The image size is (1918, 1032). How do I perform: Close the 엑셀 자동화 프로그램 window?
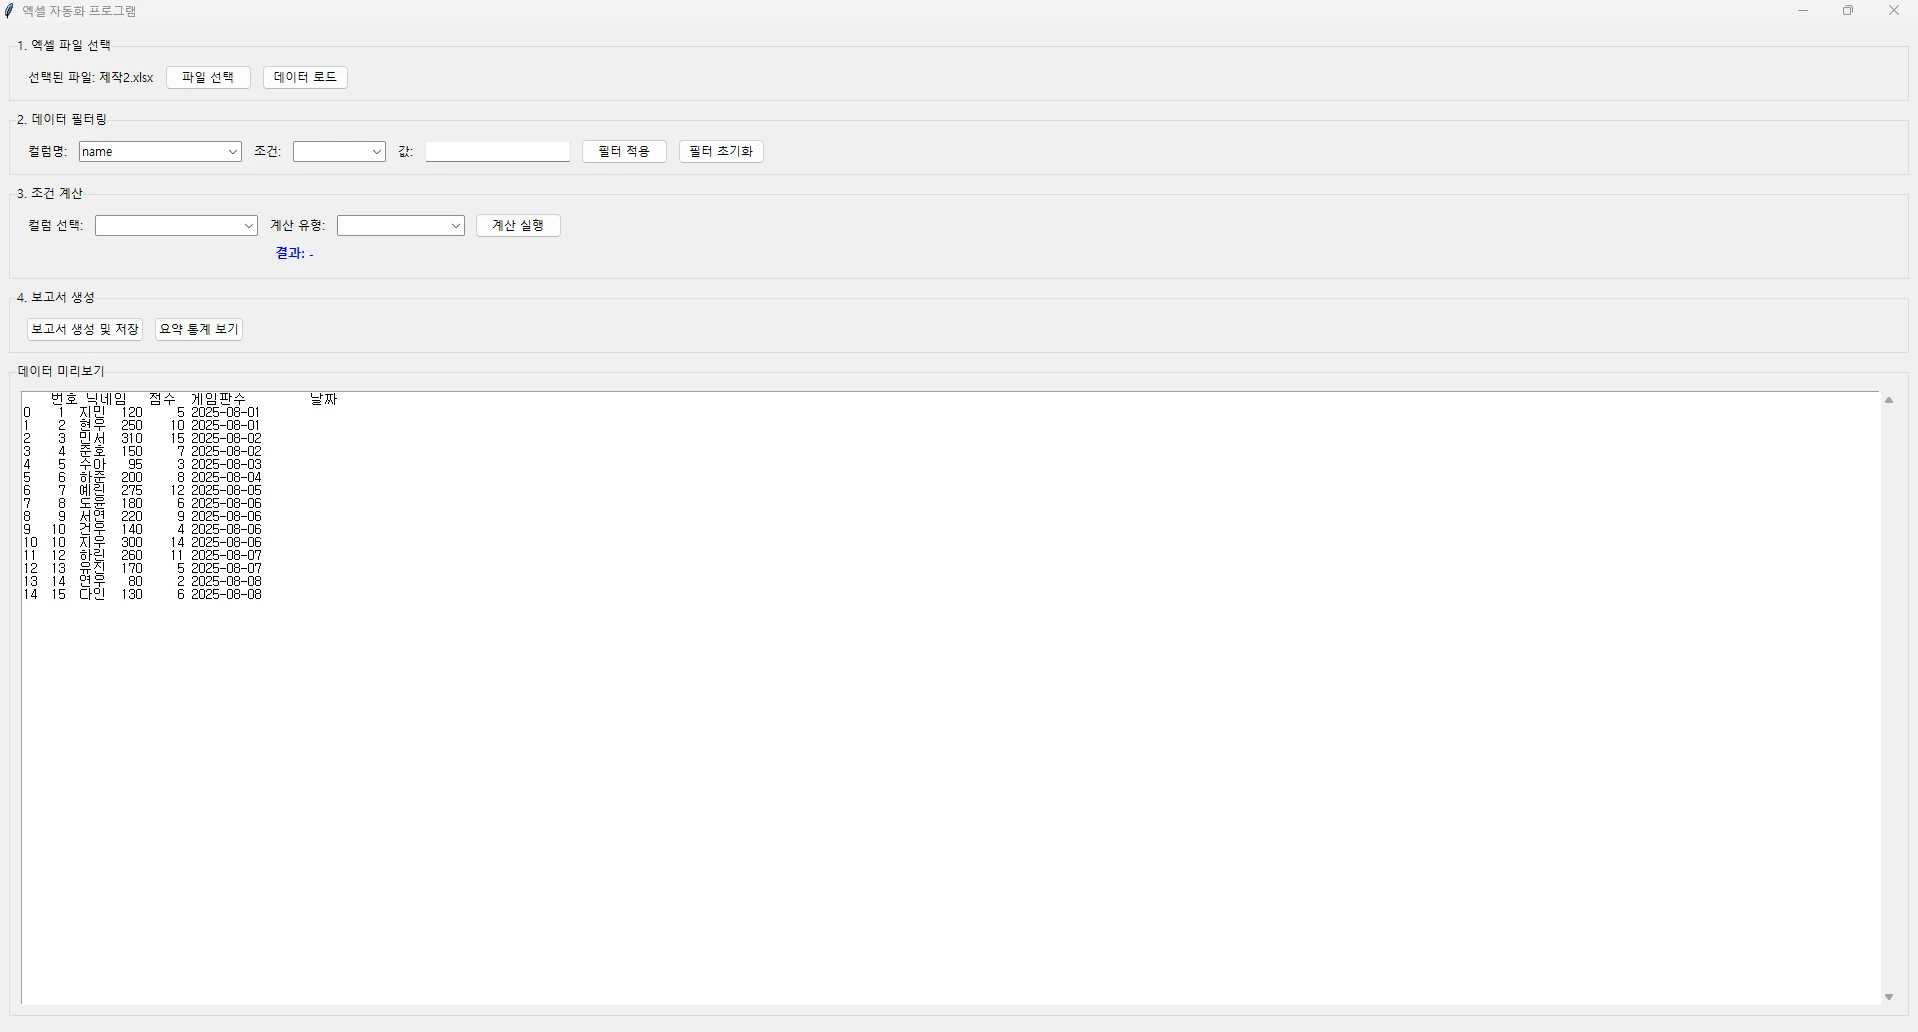[1894, 11]
